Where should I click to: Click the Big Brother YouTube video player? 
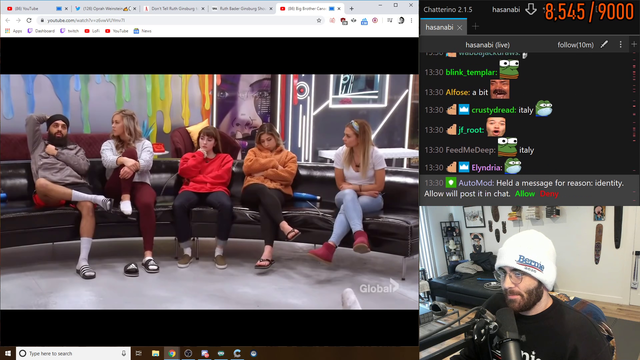(209, 191)
